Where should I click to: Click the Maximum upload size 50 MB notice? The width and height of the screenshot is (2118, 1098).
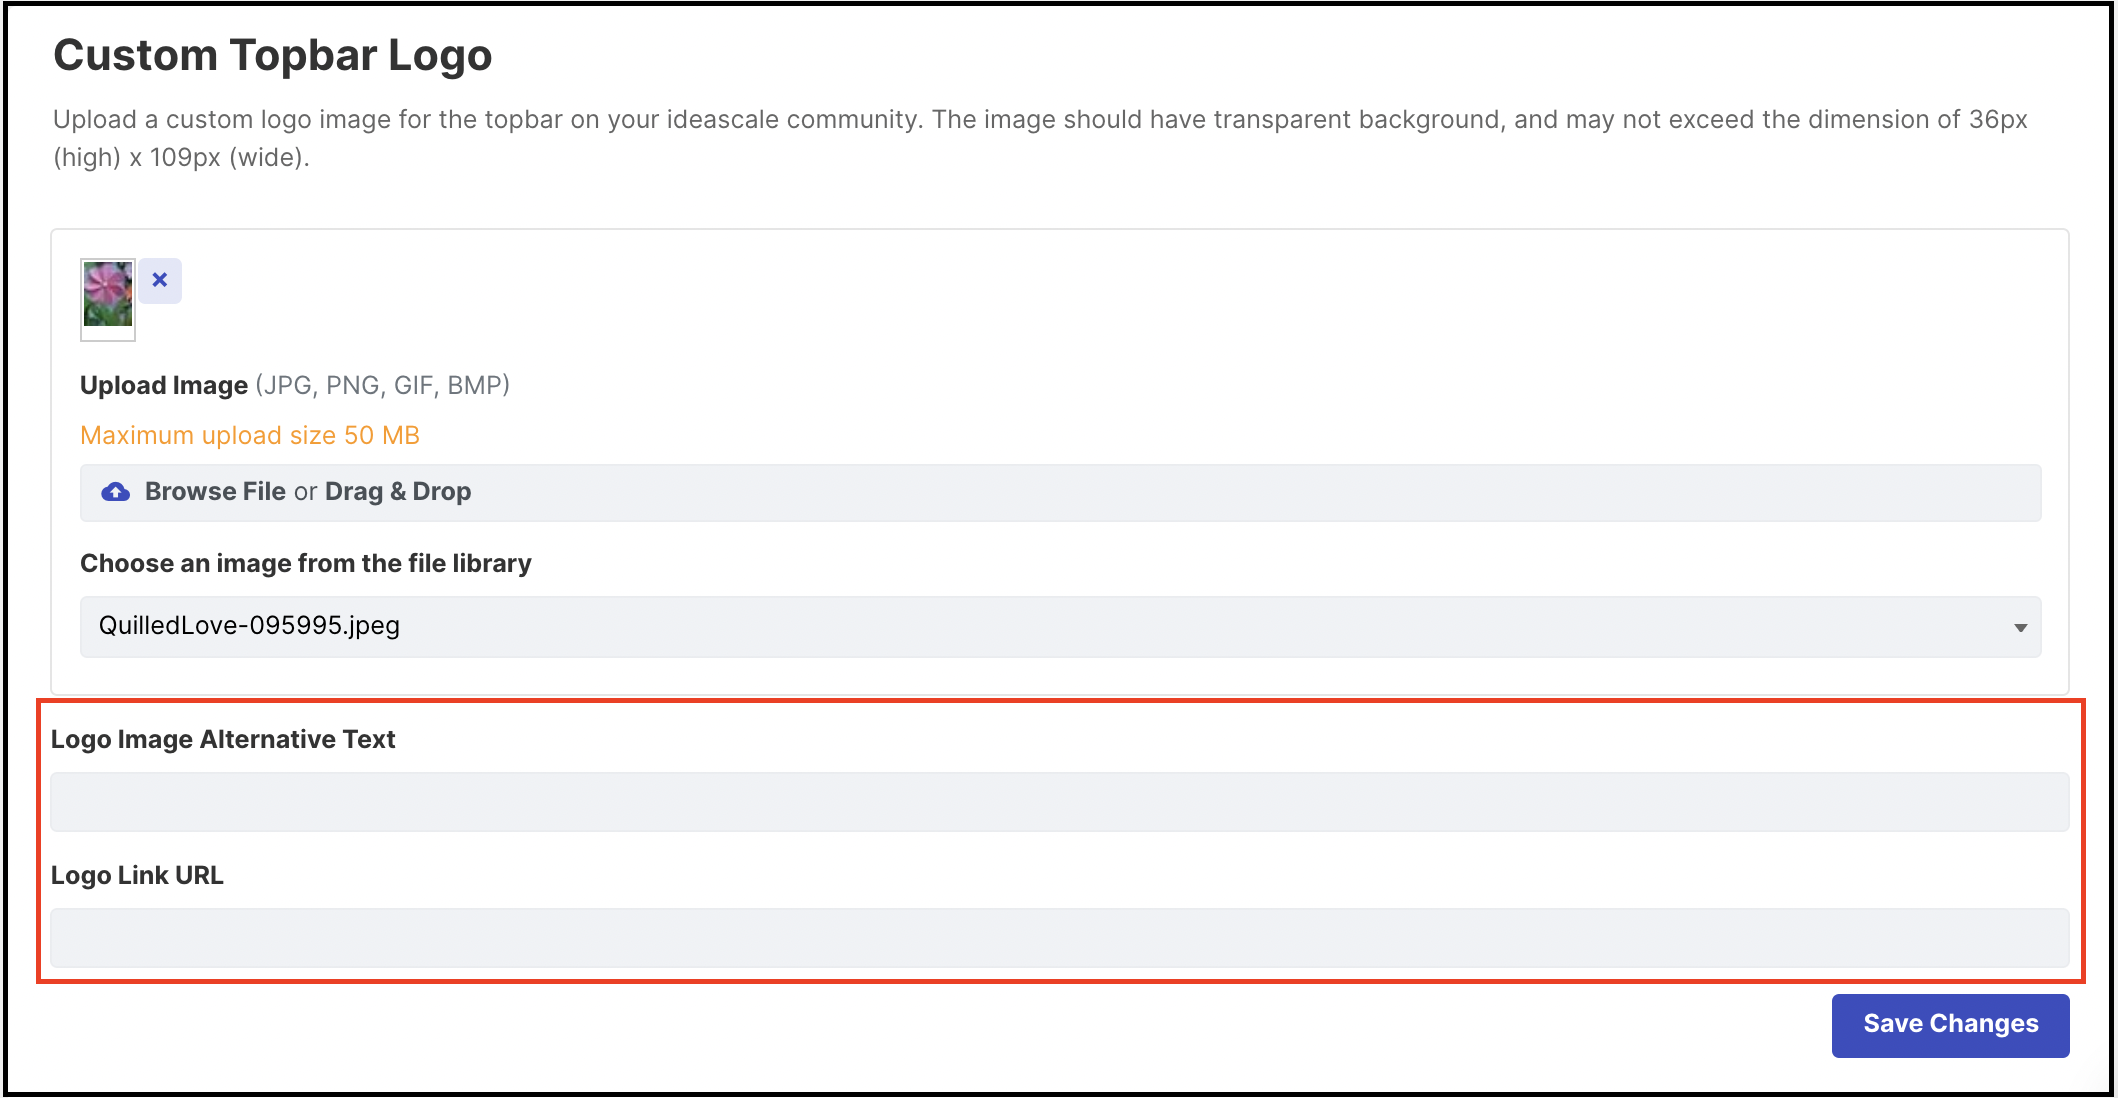point(250,436)
